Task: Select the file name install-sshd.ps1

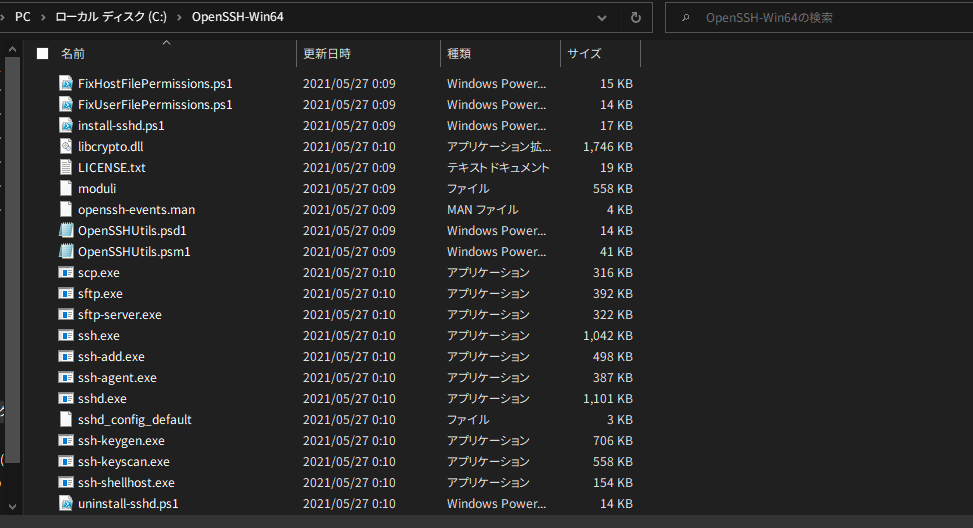Action: (121, 126)
